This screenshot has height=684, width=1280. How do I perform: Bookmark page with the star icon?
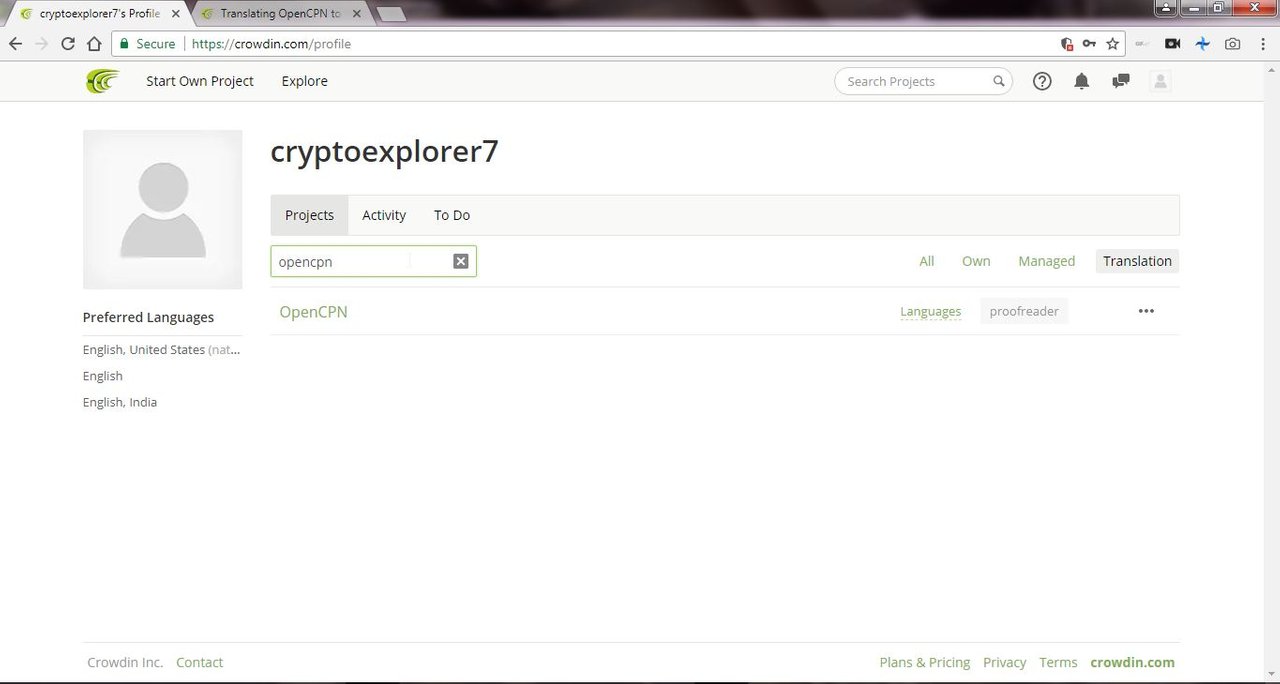1112,44
